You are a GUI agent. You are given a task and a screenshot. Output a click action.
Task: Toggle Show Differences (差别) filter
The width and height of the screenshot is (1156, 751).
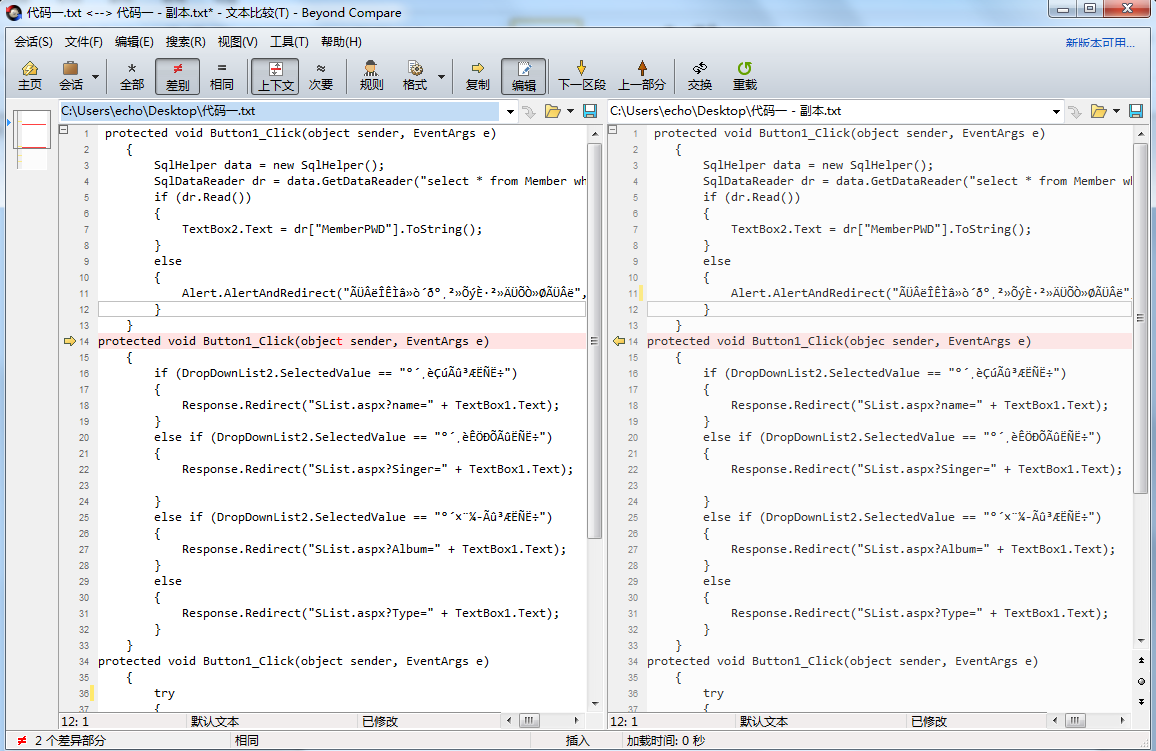coord(177,76)
